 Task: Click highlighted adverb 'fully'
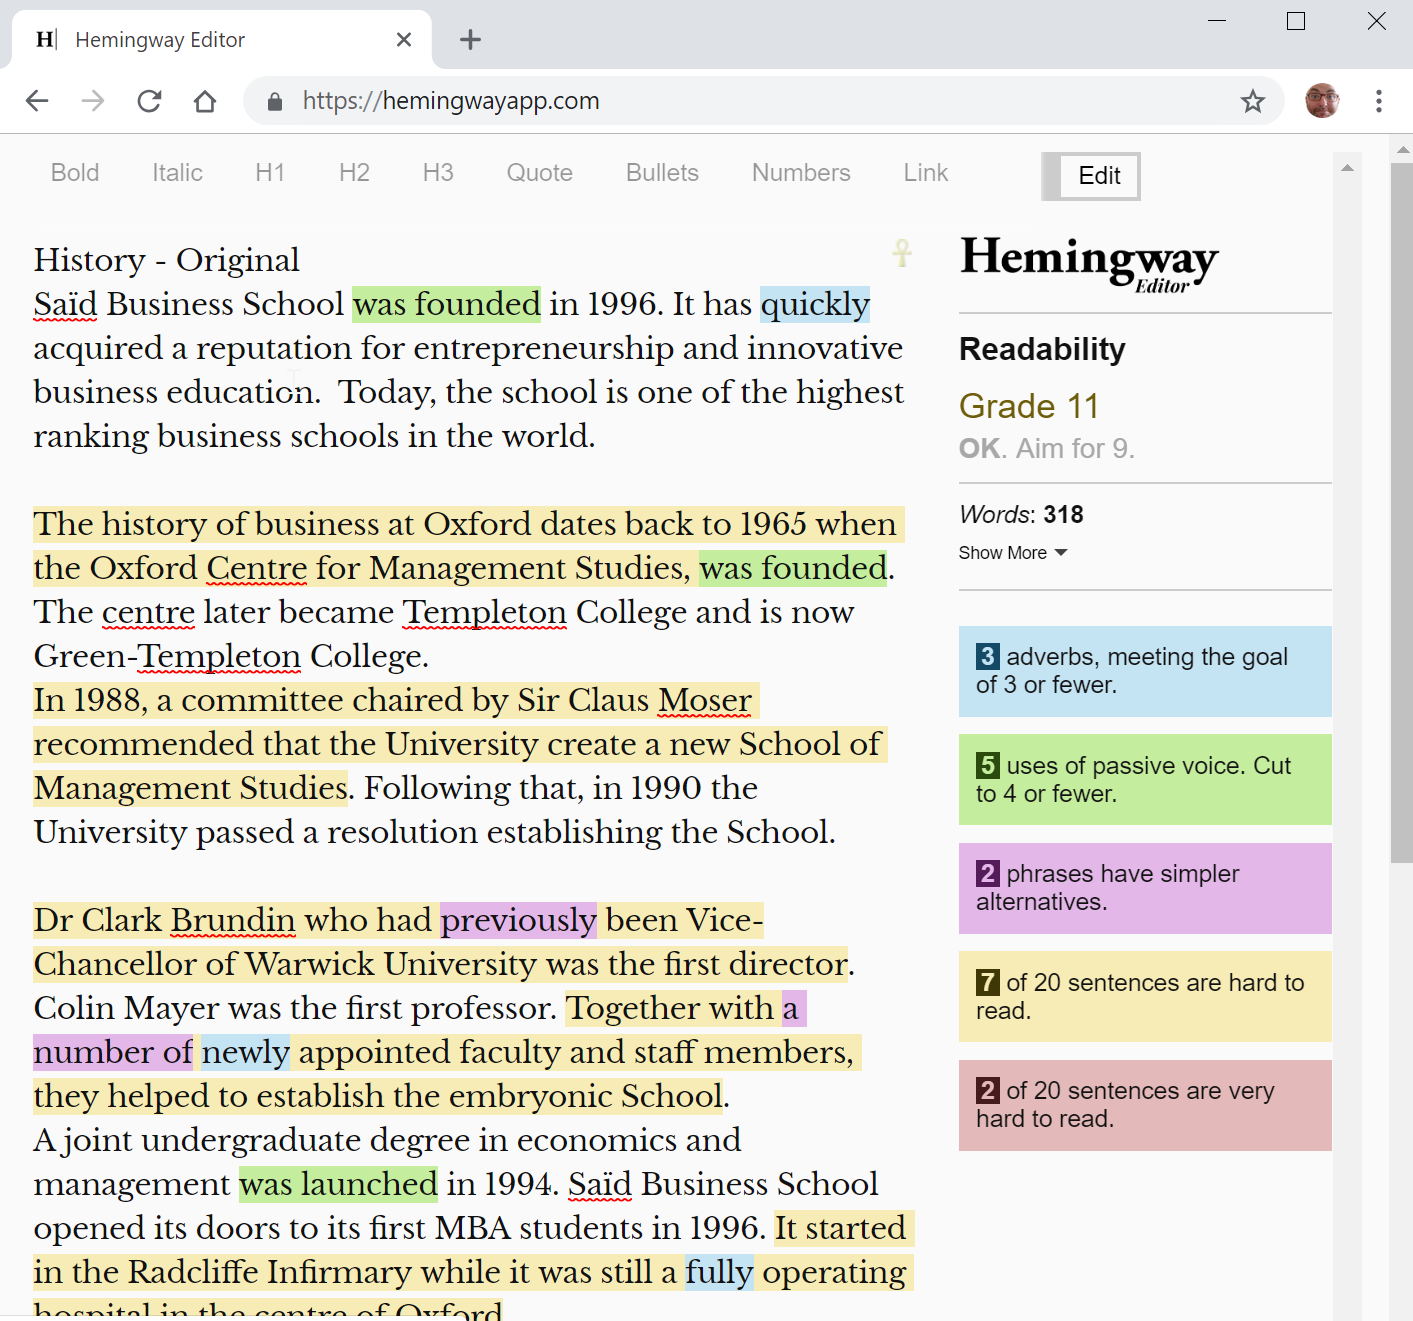719,1272
